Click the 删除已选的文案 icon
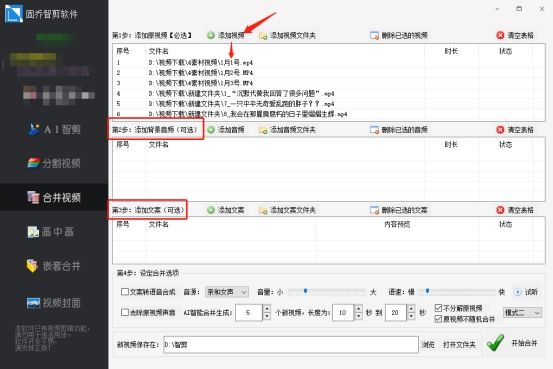Viewport: 553px width, 369px height. 374,210
